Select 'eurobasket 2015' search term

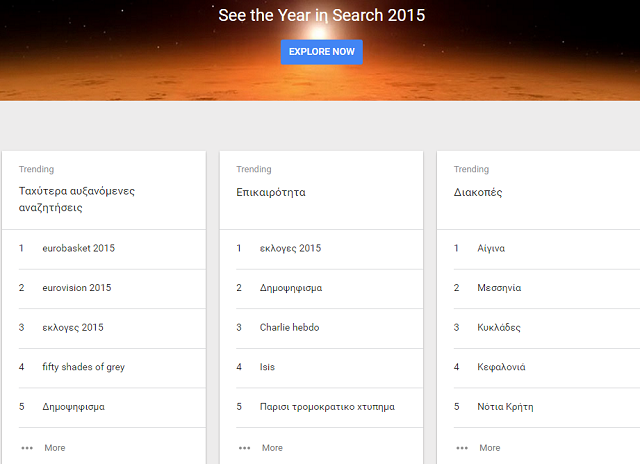(79, 248)
